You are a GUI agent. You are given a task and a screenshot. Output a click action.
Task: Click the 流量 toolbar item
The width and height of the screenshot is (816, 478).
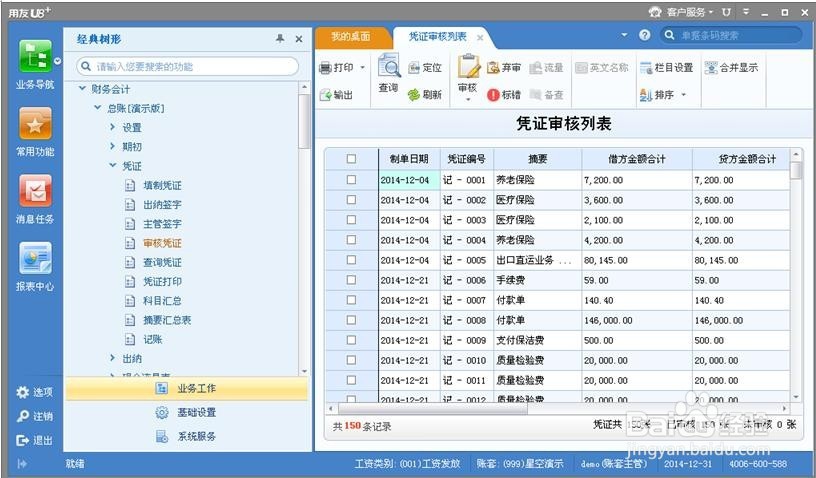click(x=546, y=68)
